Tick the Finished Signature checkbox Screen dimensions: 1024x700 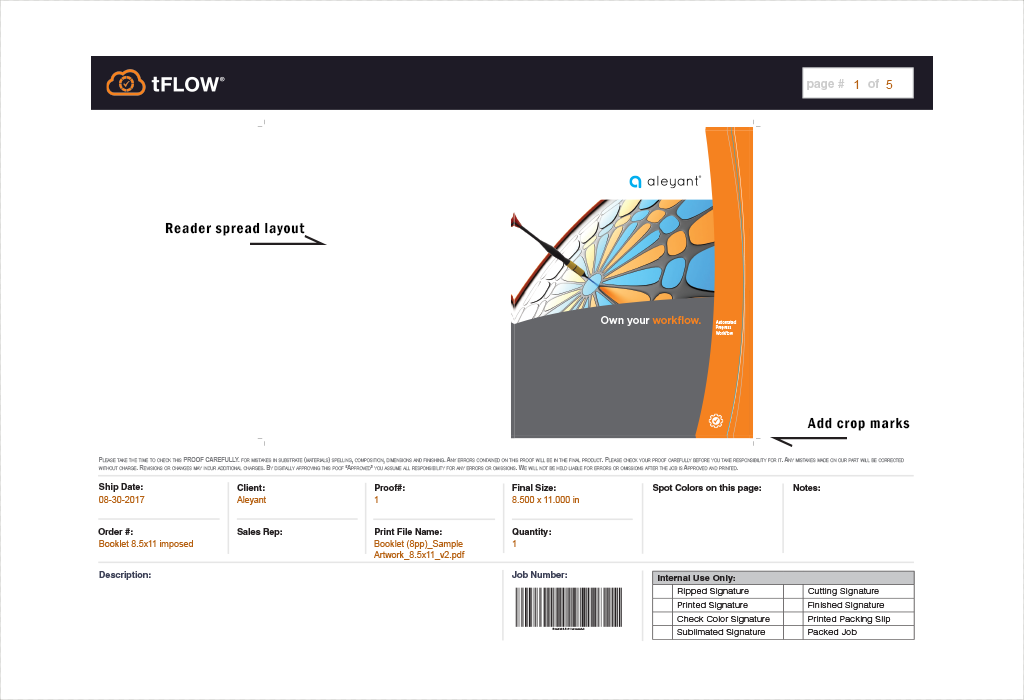(793, 605)
